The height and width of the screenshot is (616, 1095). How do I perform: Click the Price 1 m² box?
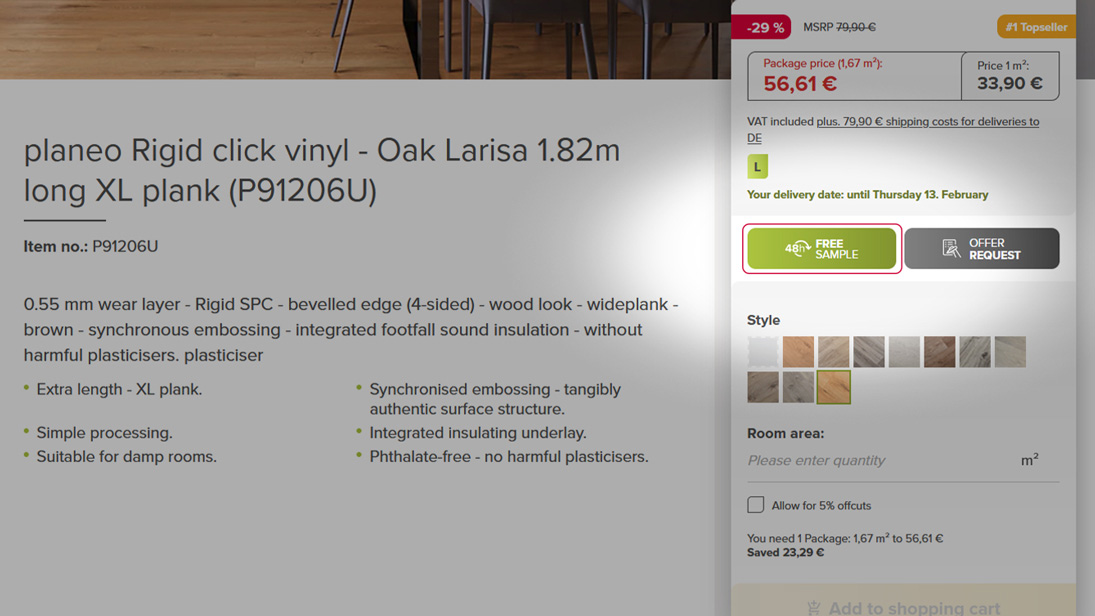[x=1010, y=76]
